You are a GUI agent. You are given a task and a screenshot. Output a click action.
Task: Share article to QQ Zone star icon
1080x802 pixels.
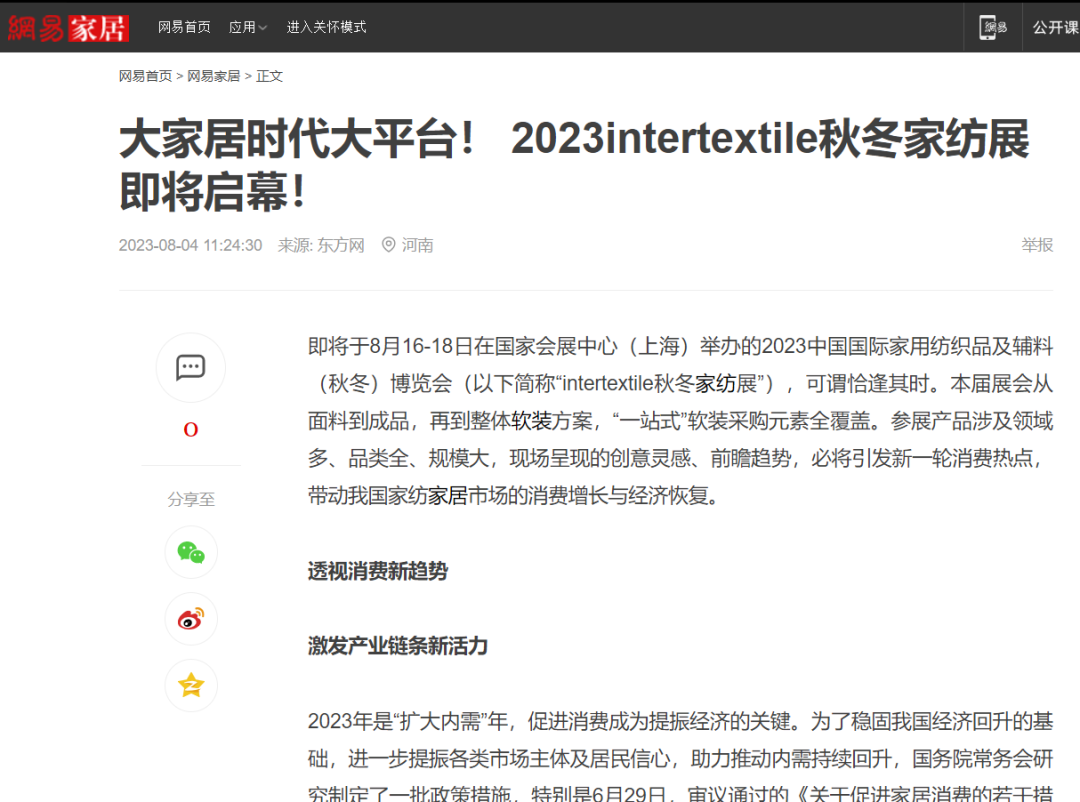(x=190, y=685)
